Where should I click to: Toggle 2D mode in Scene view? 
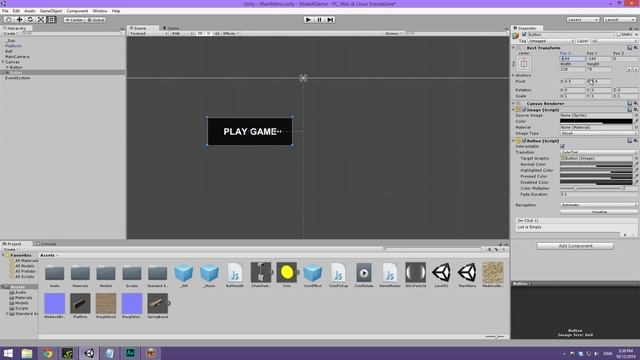click(x=200, y=33)
